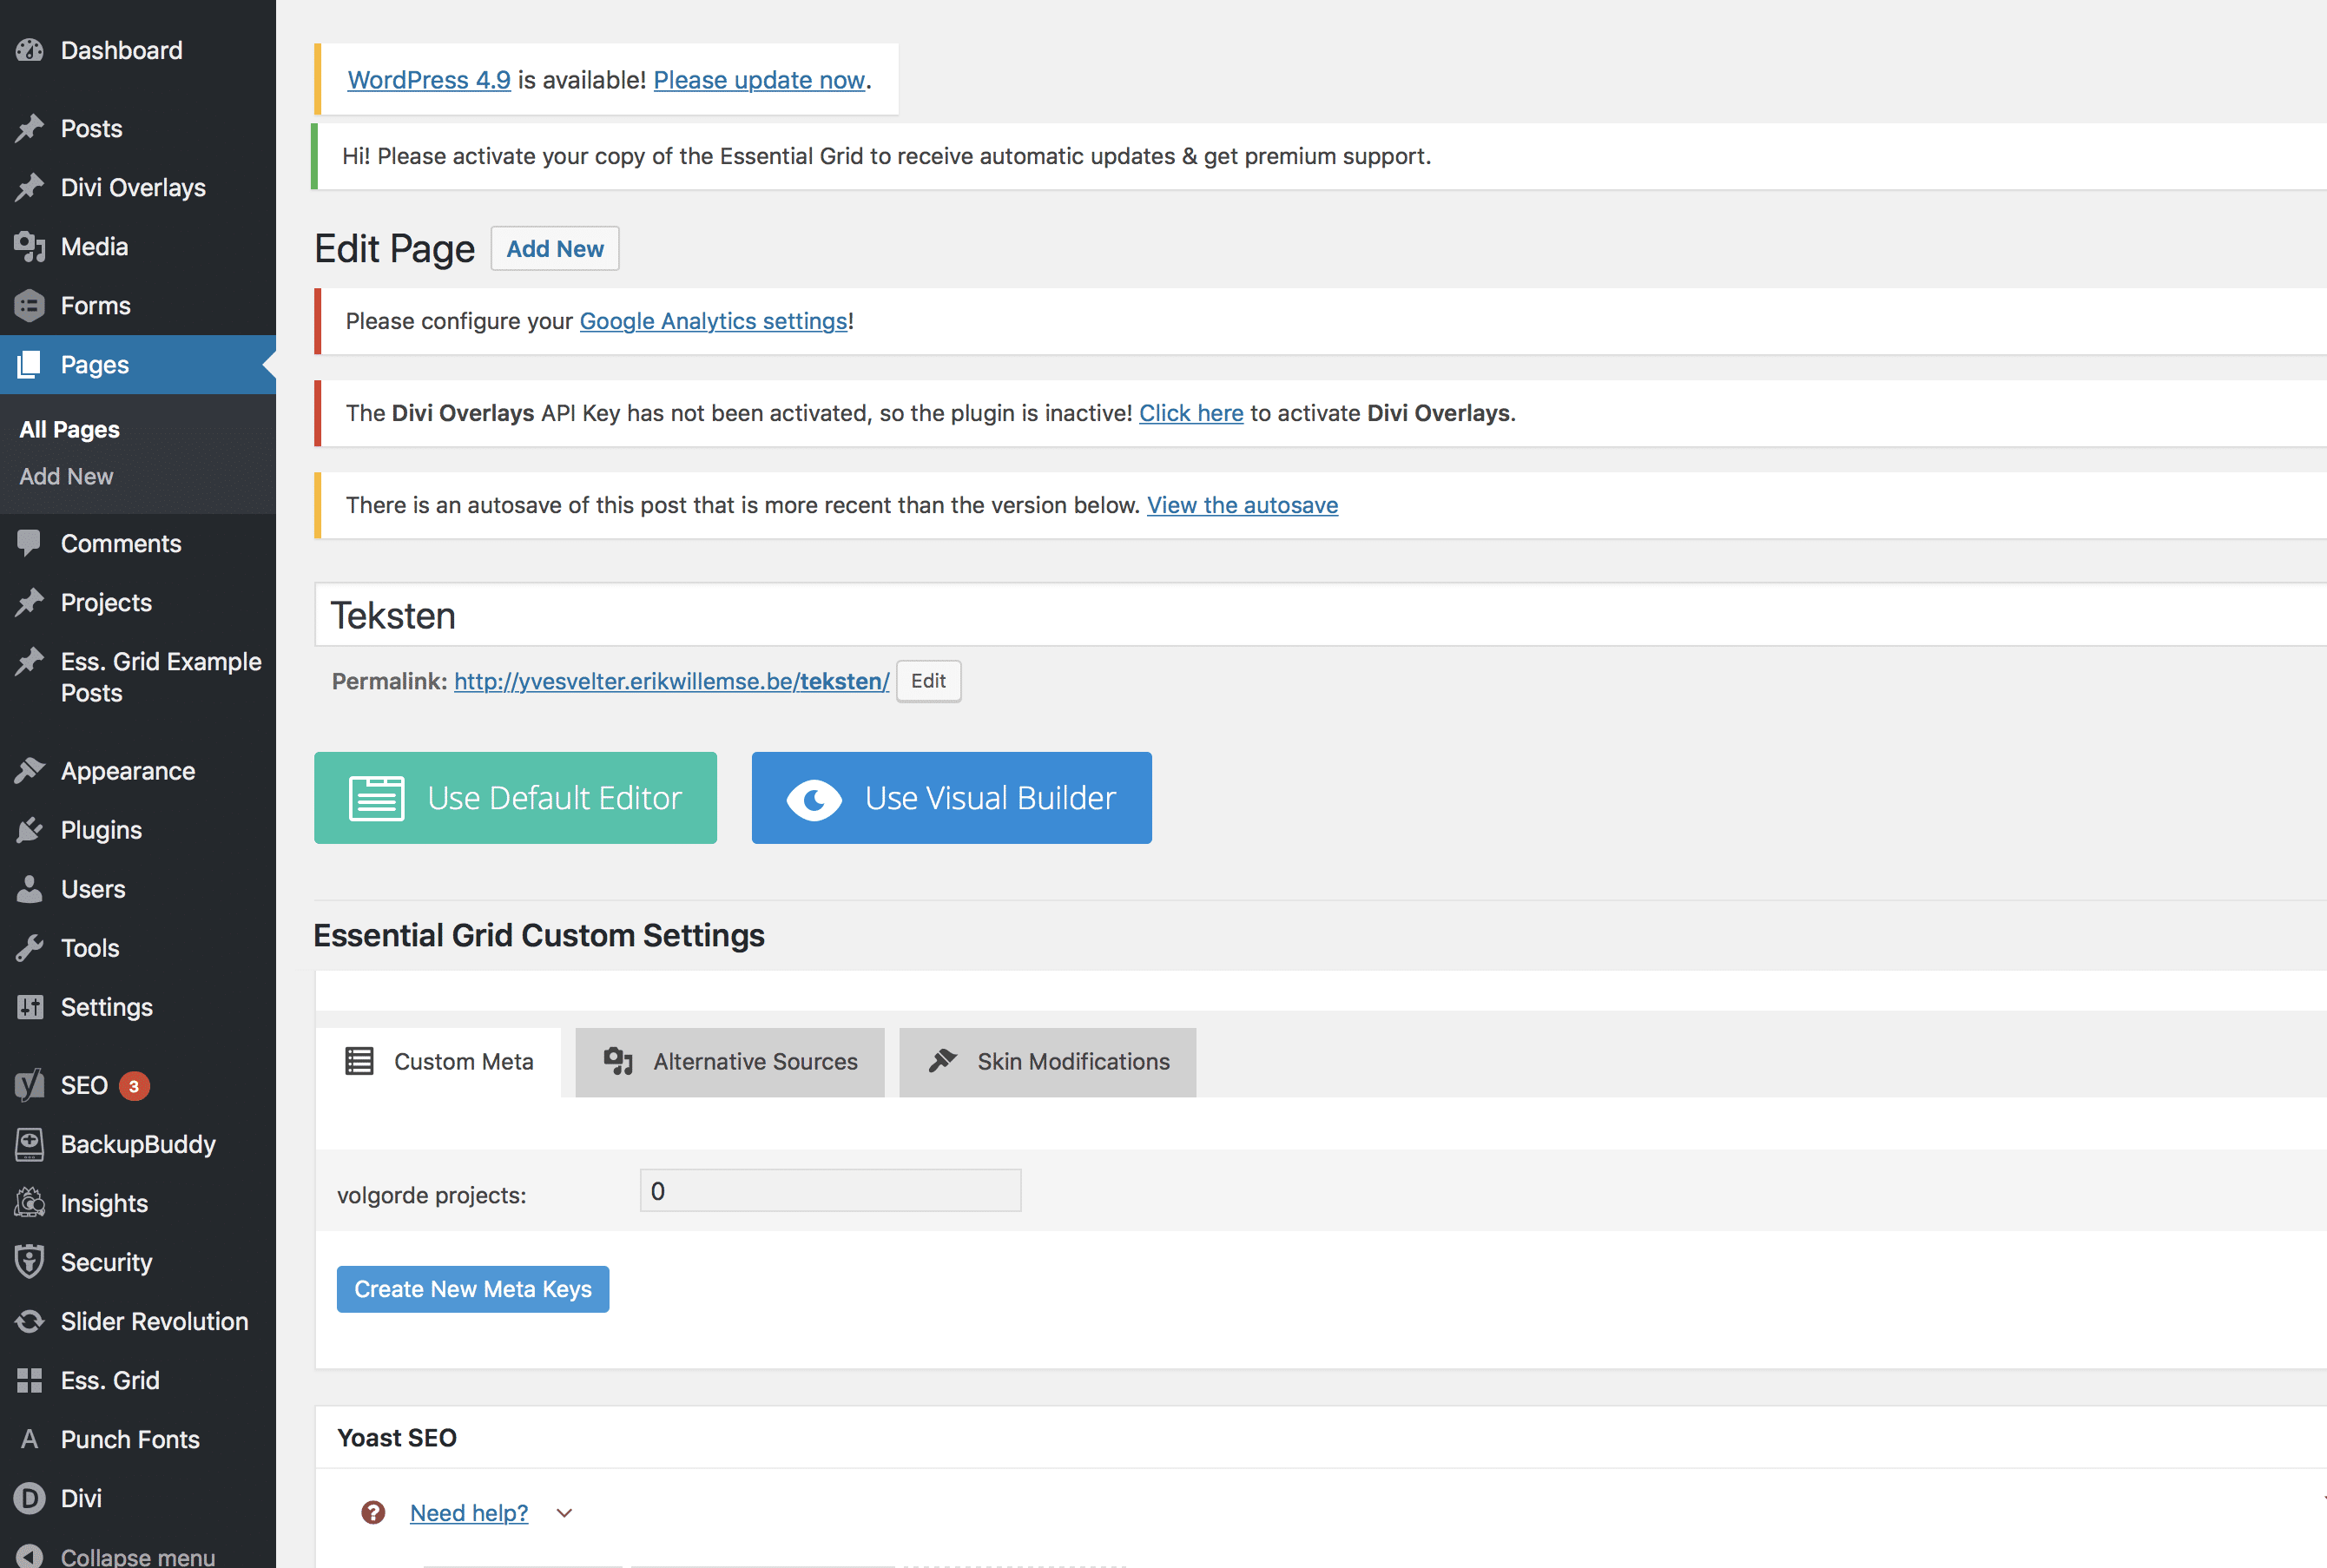2327x1568 pixels.
Task: Open the Dashboard menu item
Action: coord(138,50)
